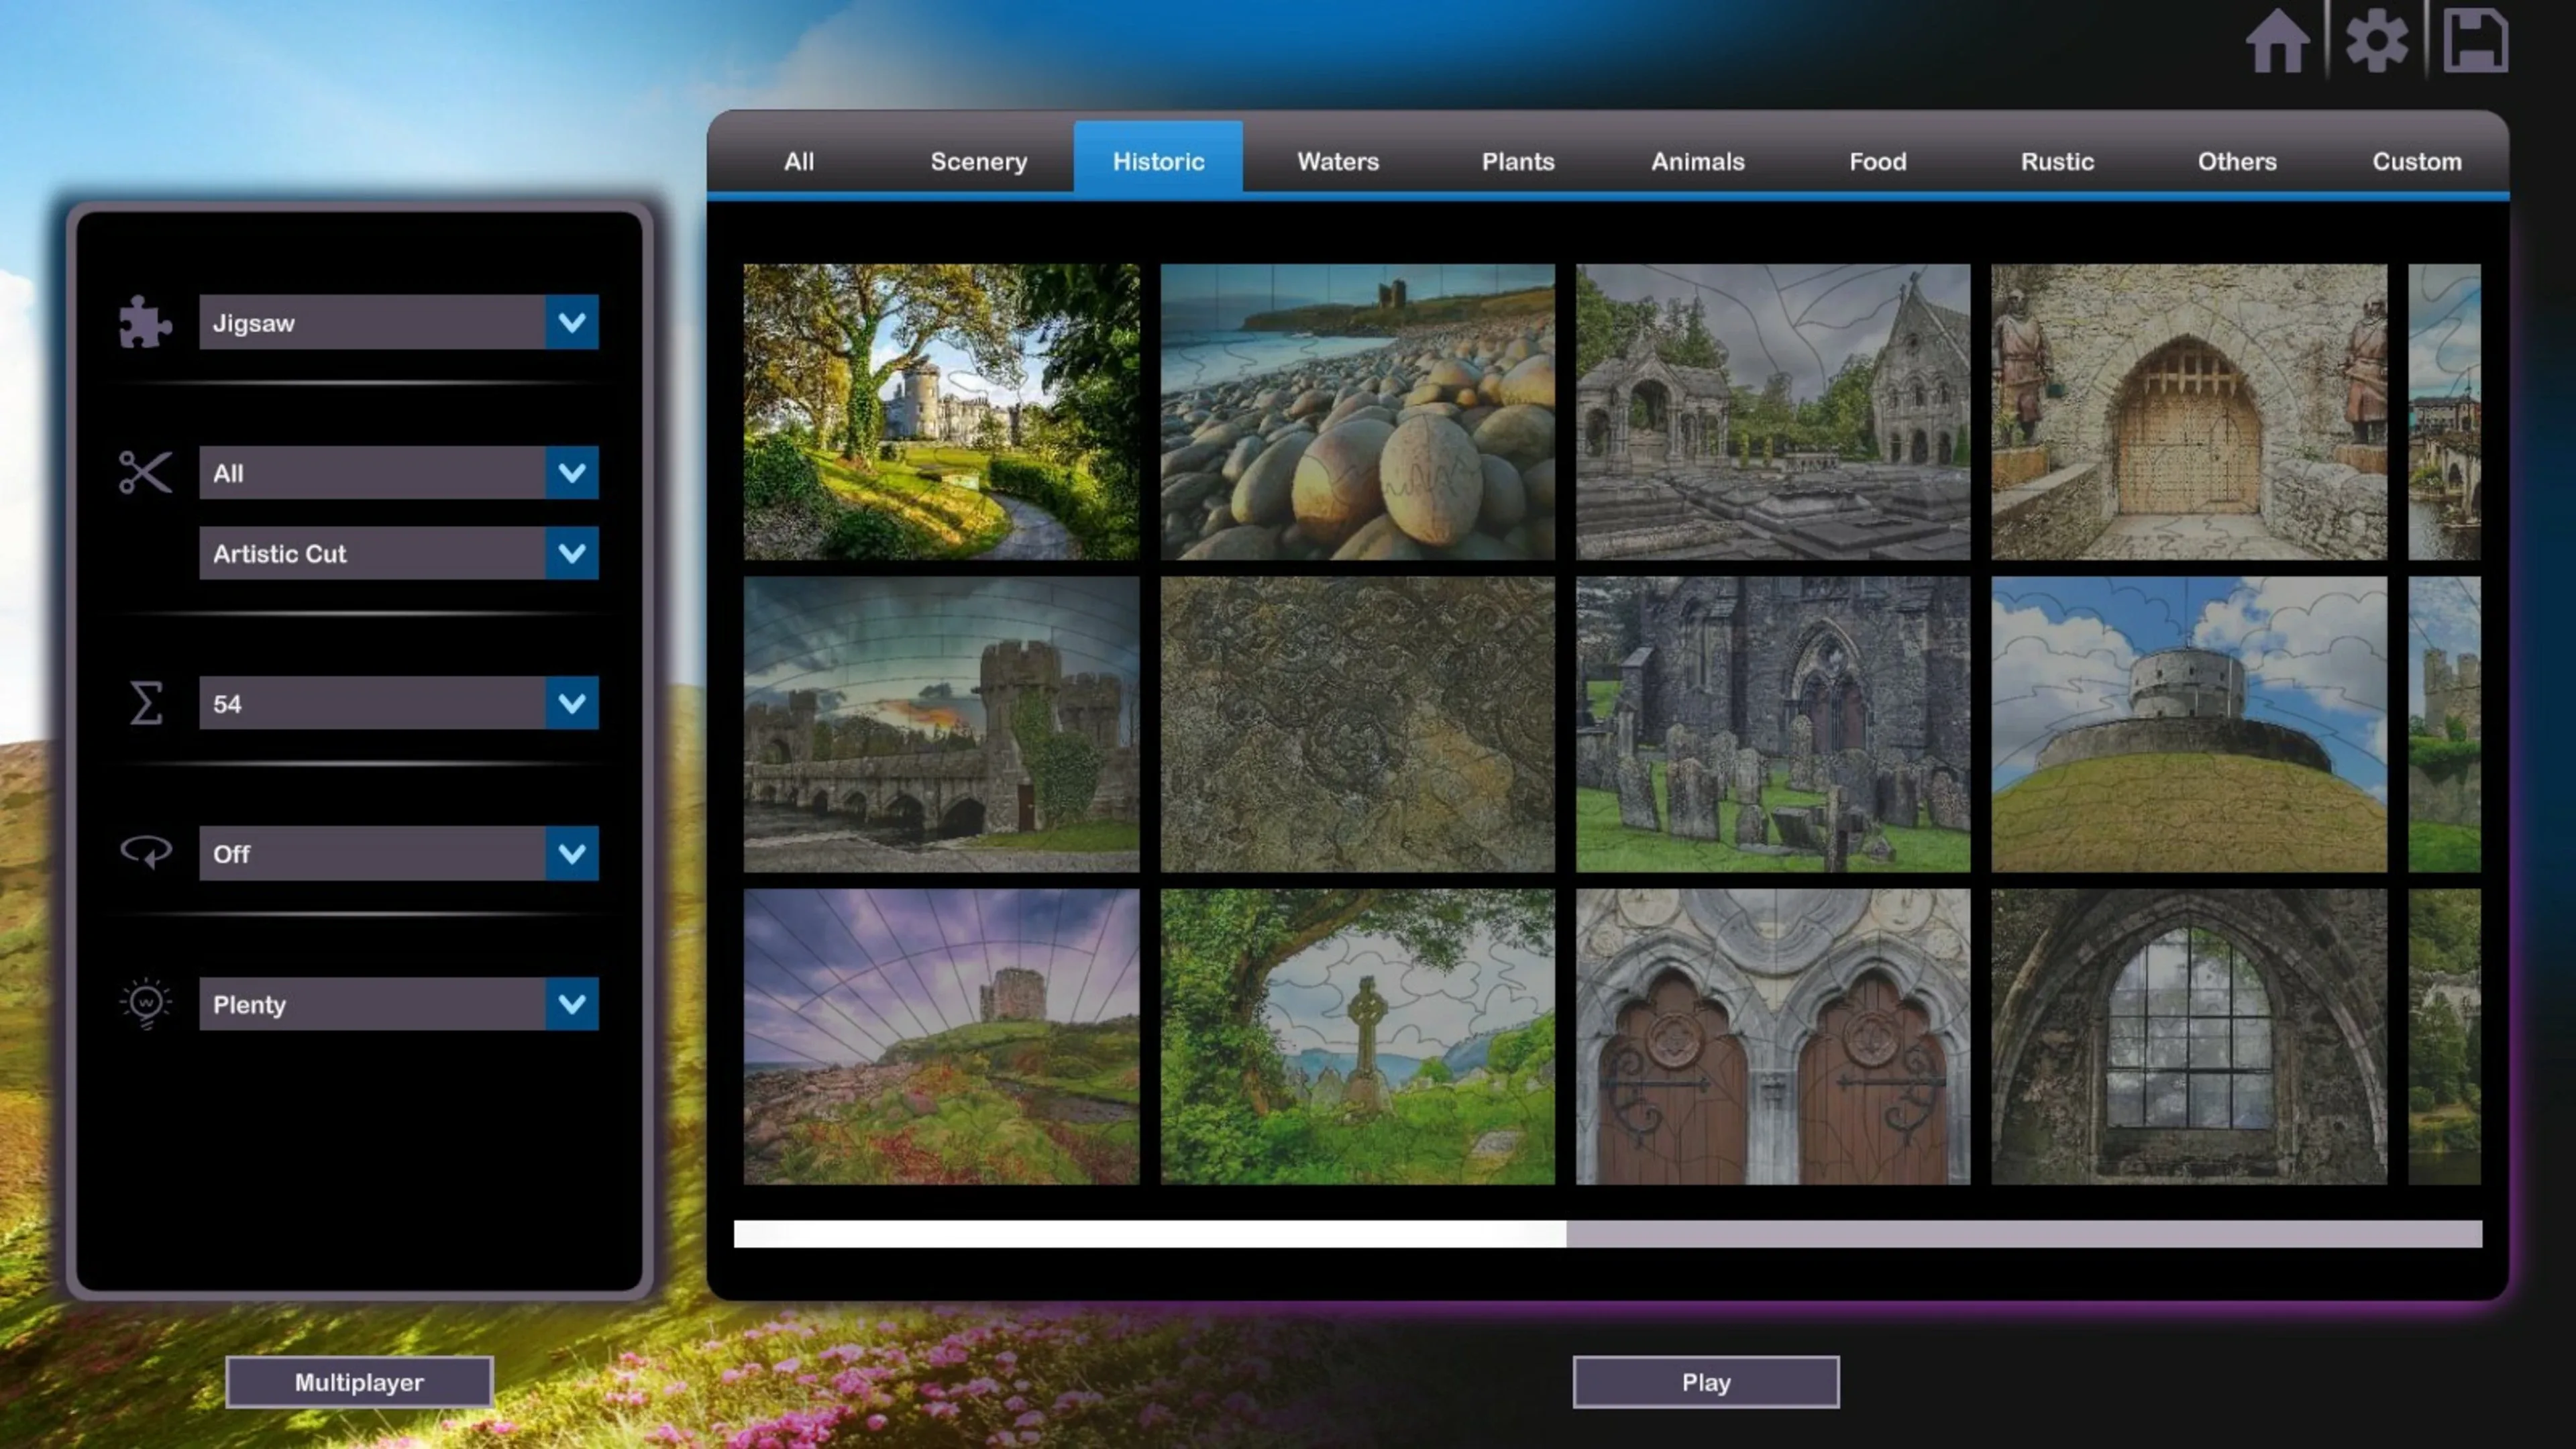This screenshot has height=1449, width=2576.
Task: Expand the Jigsaw puzzle type dropdown
Action: click(571, 322)
